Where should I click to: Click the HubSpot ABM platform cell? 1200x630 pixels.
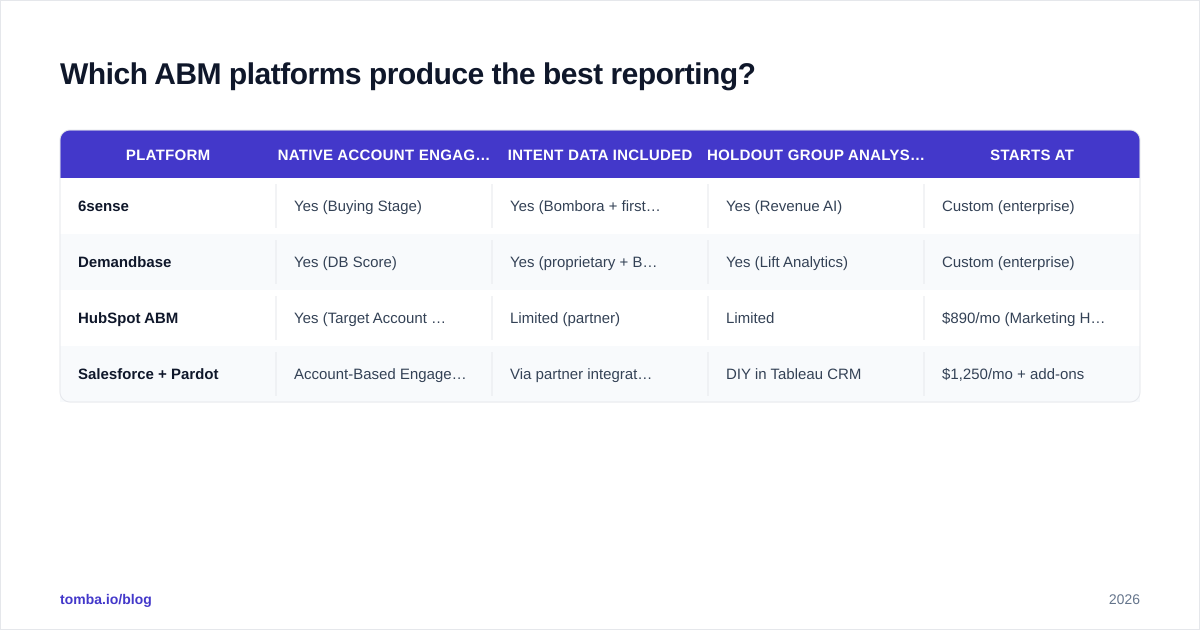pos(168,318)
